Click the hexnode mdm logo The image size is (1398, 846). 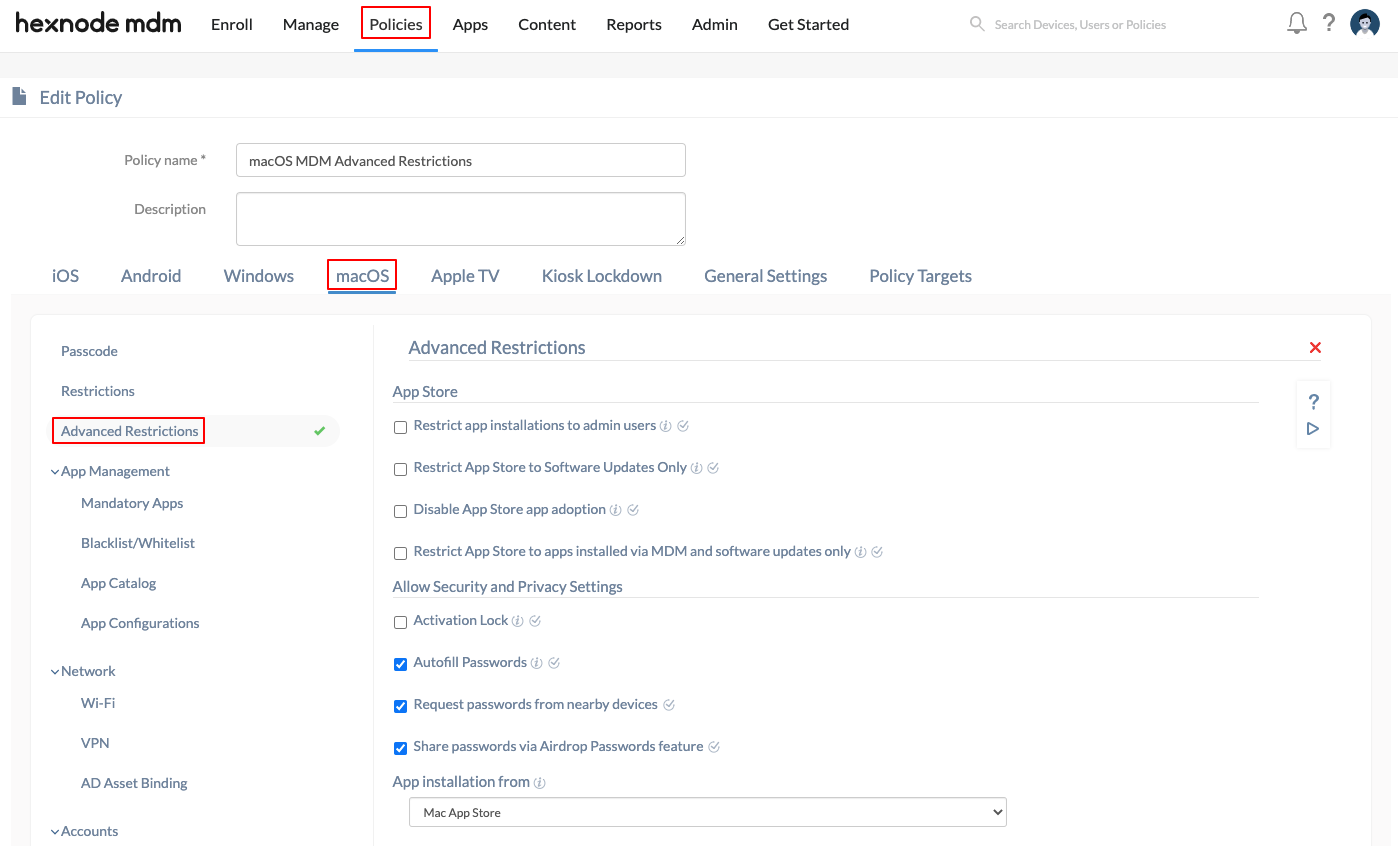[98, 24]
